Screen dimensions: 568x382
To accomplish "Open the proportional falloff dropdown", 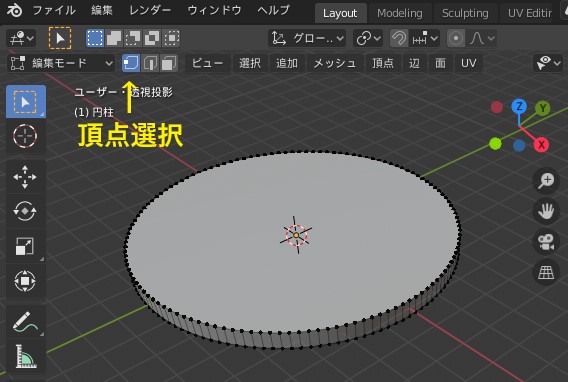I will tap(481, 38).
